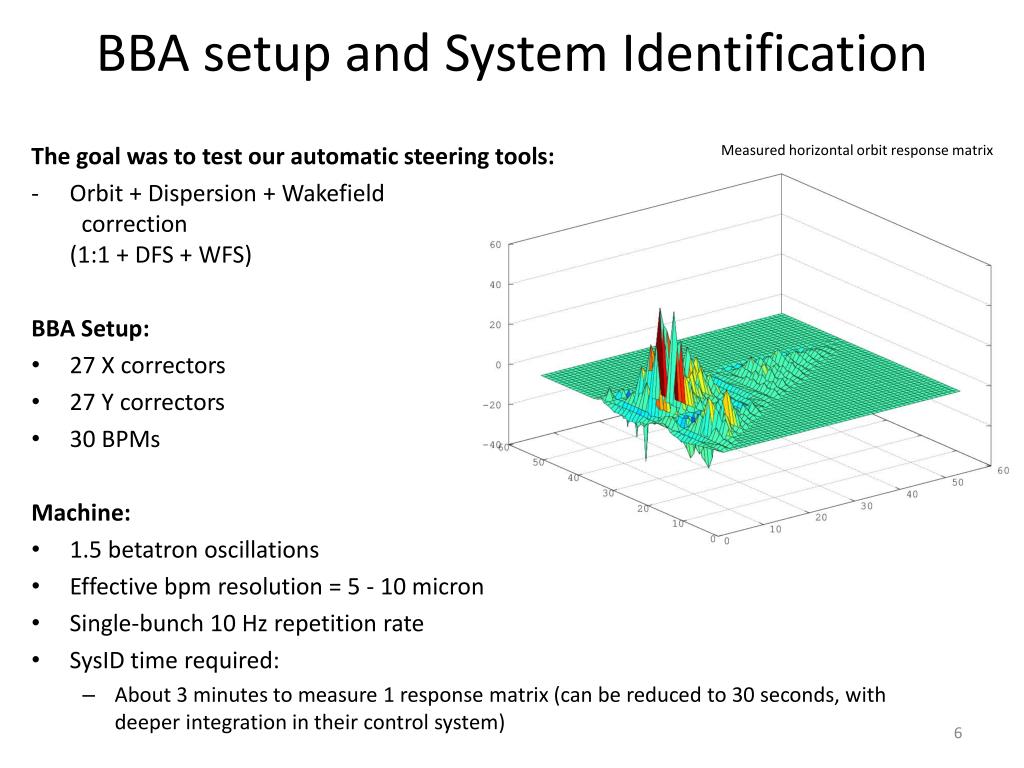Click the line 'deeper integration in their control system)'
This screenshot has height=768, width=1024.
(x=310, y=722)
